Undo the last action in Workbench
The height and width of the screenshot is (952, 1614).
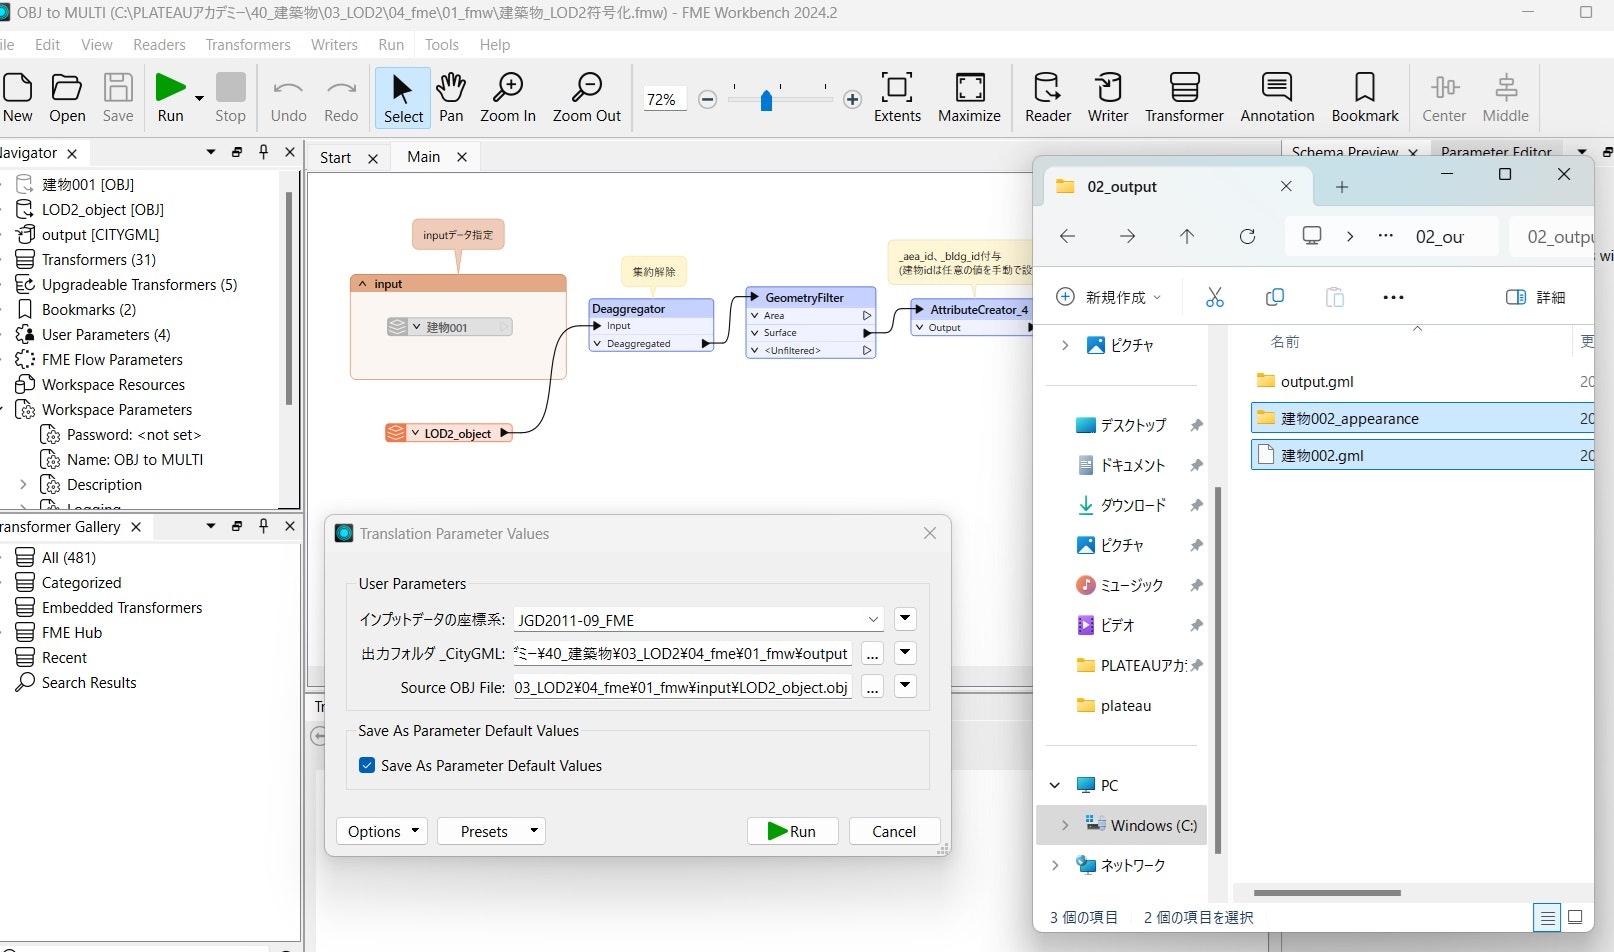288,98
